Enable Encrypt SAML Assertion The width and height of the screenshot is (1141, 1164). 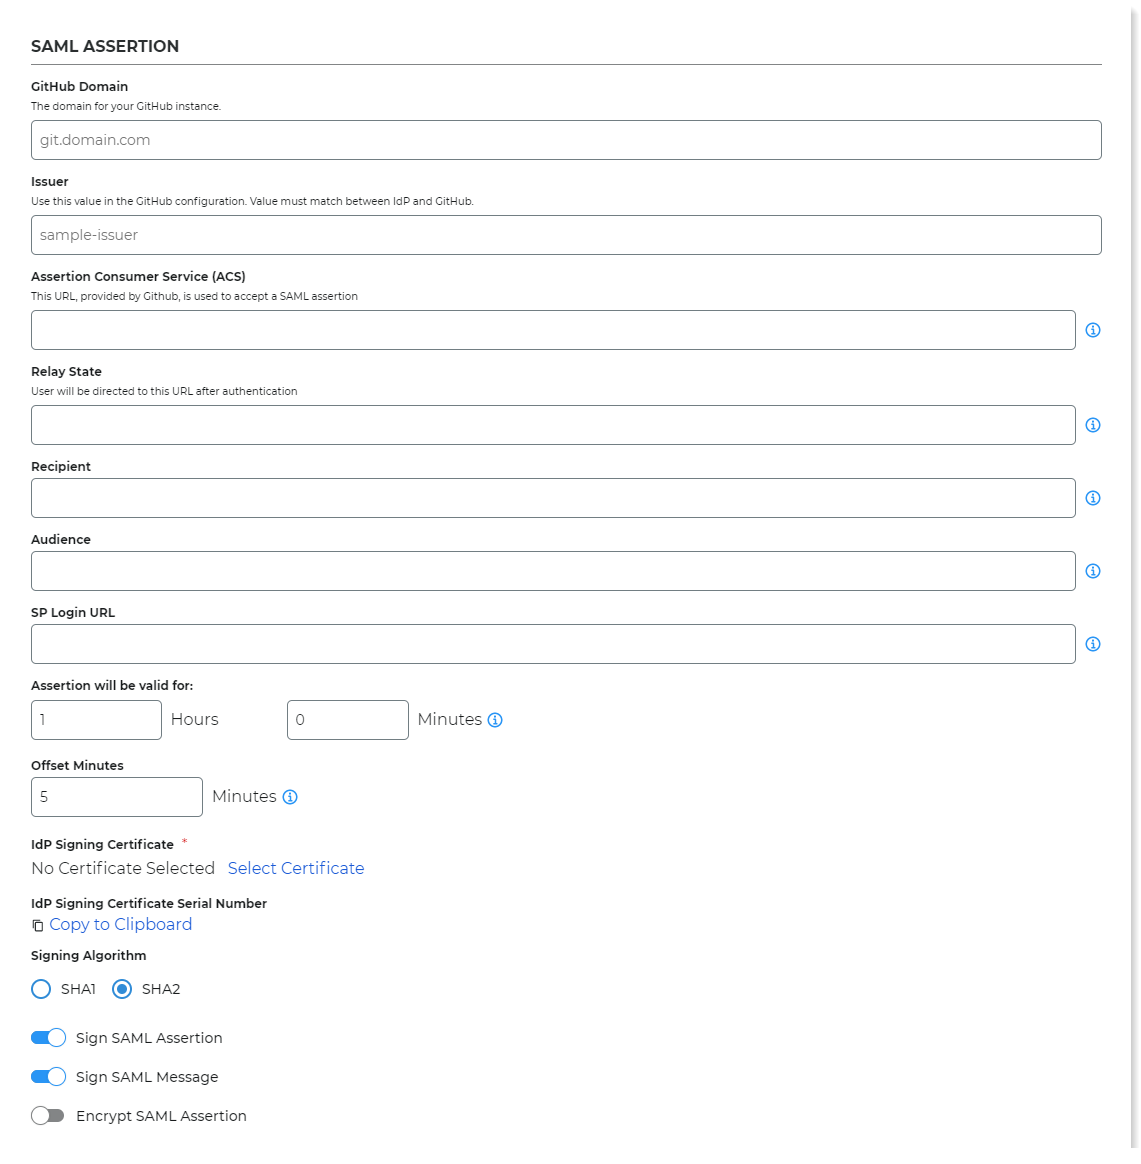tap(48, 1115)
